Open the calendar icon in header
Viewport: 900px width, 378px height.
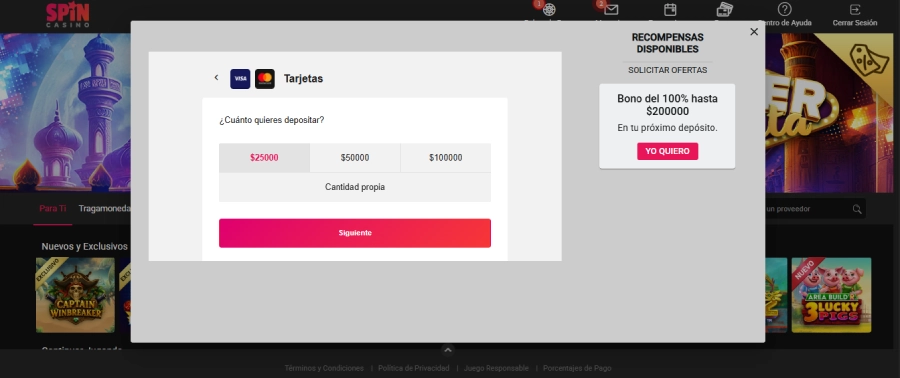pos(670,10)
